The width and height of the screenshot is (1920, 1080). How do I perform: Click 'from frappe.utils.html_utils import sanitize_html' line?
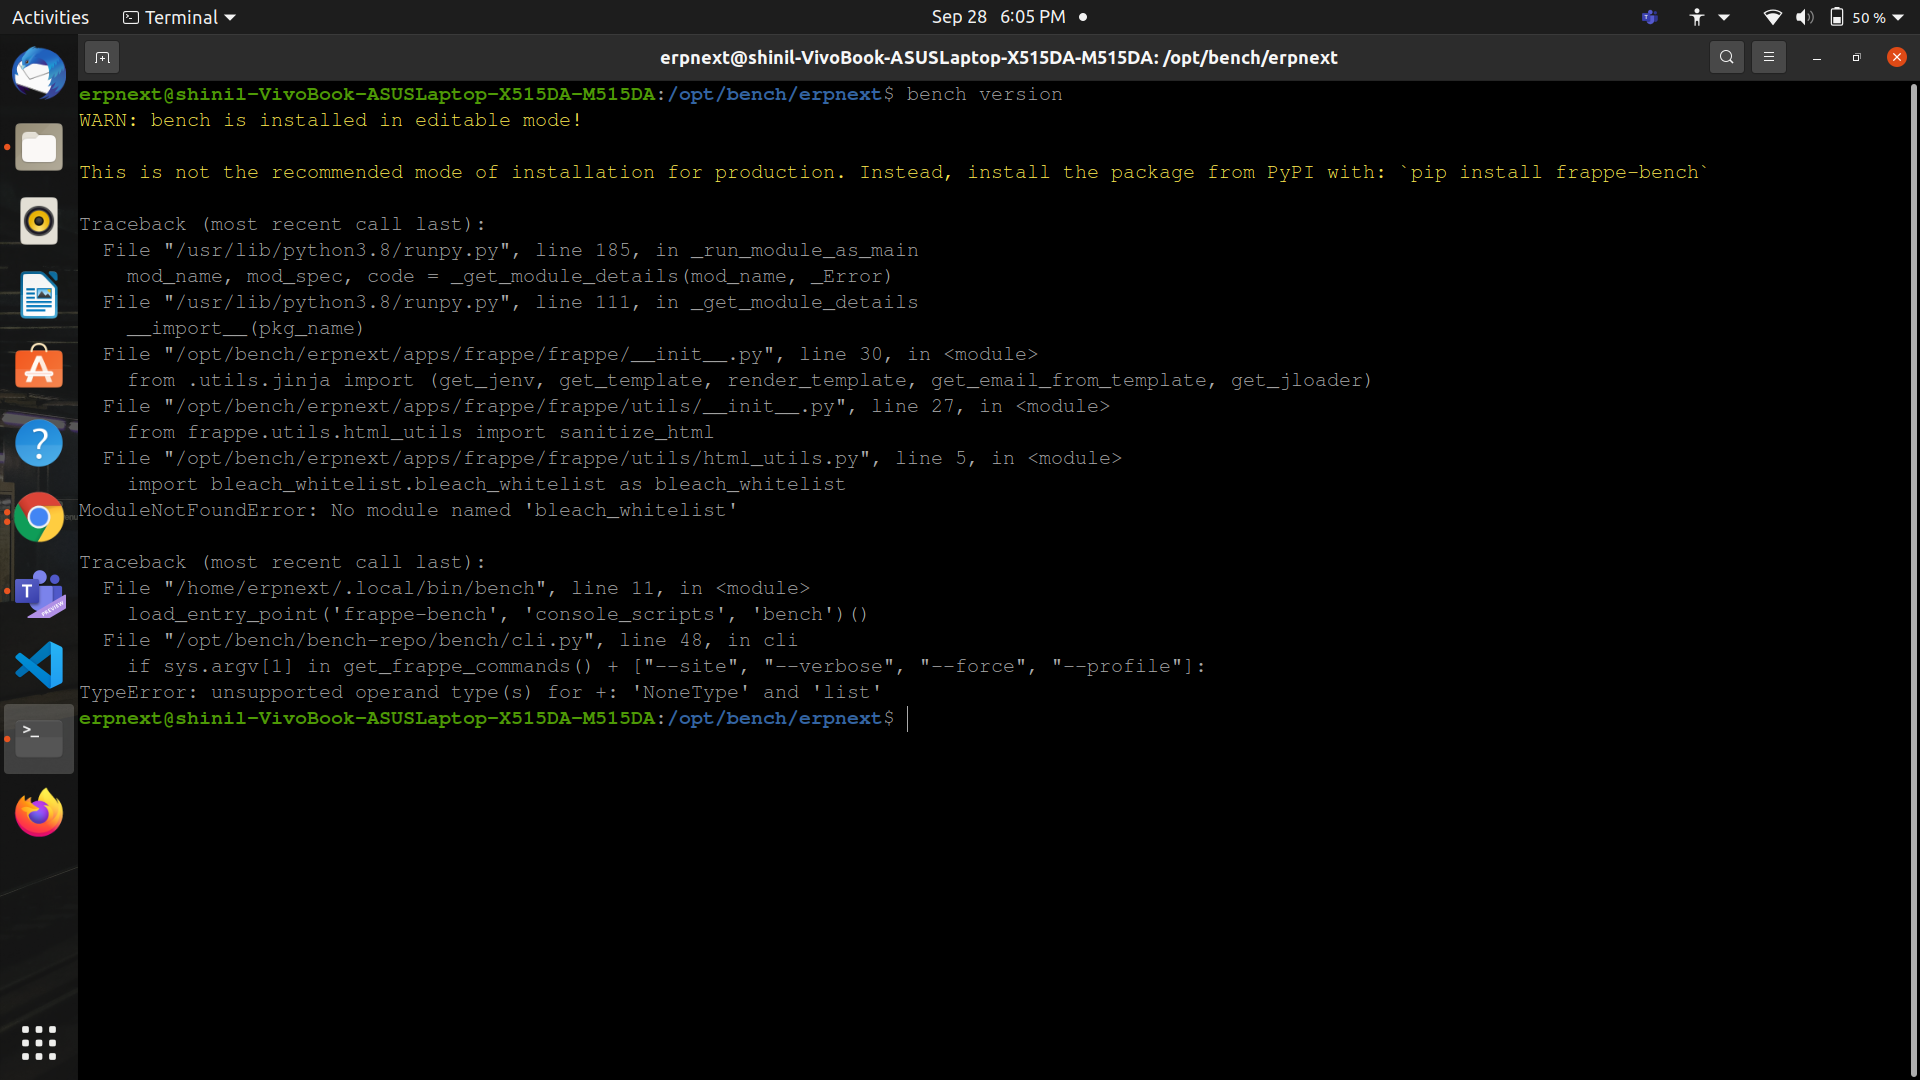coord(420,432)
